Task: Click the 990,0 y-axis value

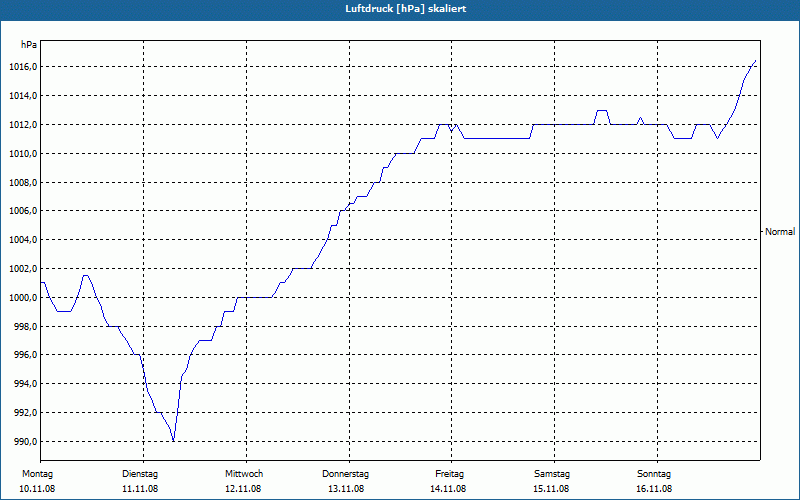Action: 25,441
